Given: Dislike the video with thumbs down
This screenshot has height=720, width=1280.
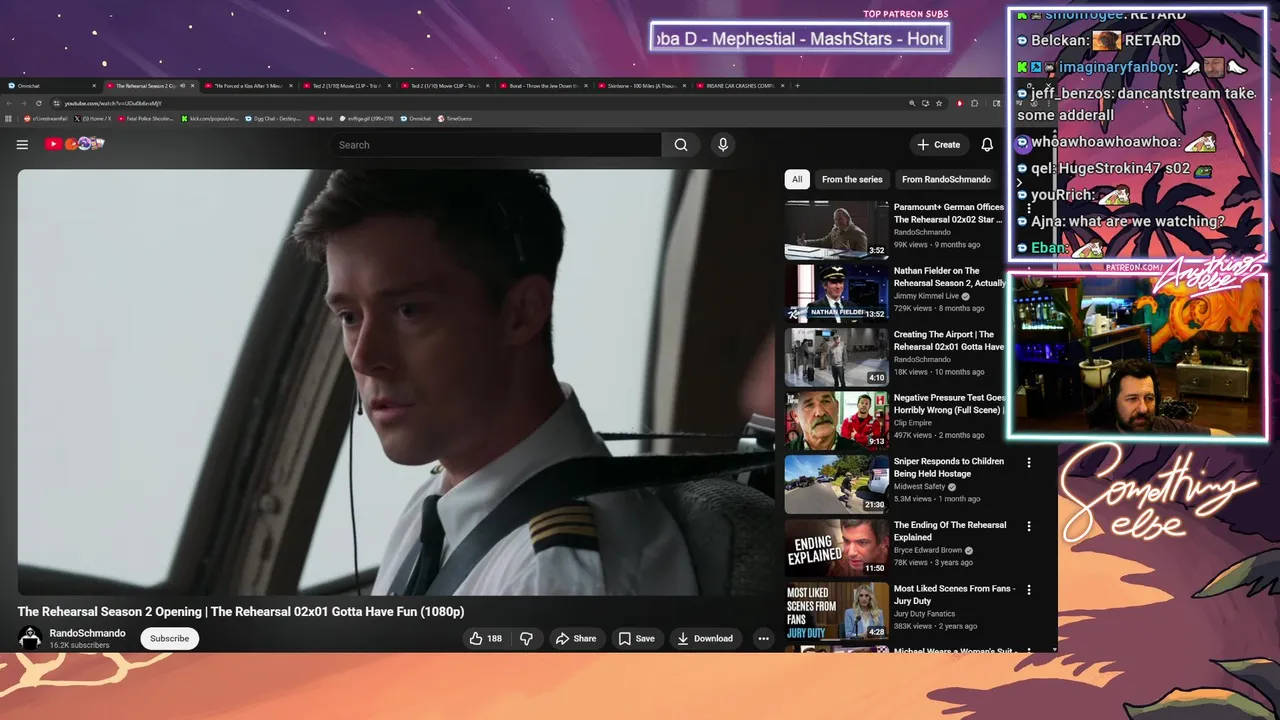Looking at the screenshot, I should [526, 638].
